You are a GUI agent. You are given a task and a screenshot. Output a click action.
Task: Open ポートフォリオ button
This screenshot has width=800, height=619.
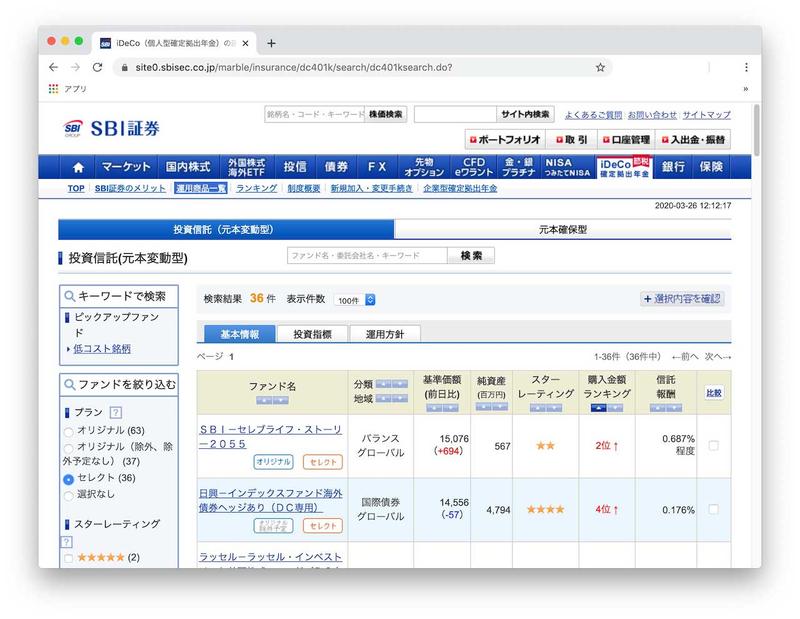505,139
